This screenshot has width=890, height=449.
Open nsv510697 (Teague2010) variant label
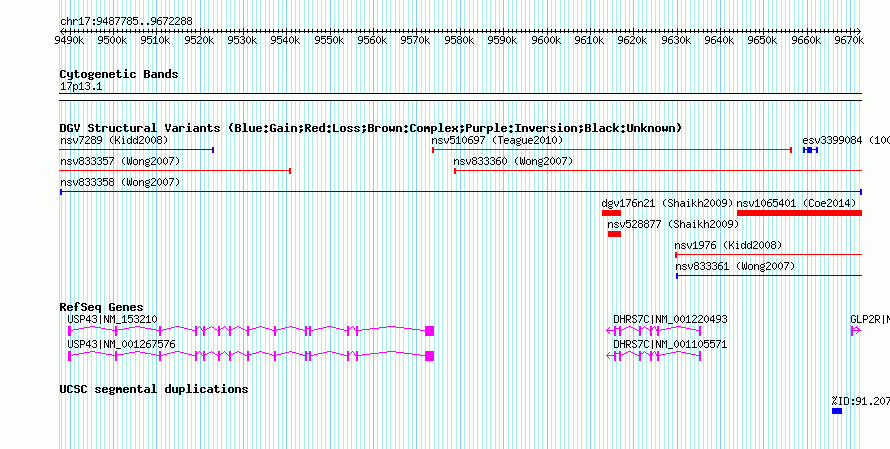click(497, 140)
